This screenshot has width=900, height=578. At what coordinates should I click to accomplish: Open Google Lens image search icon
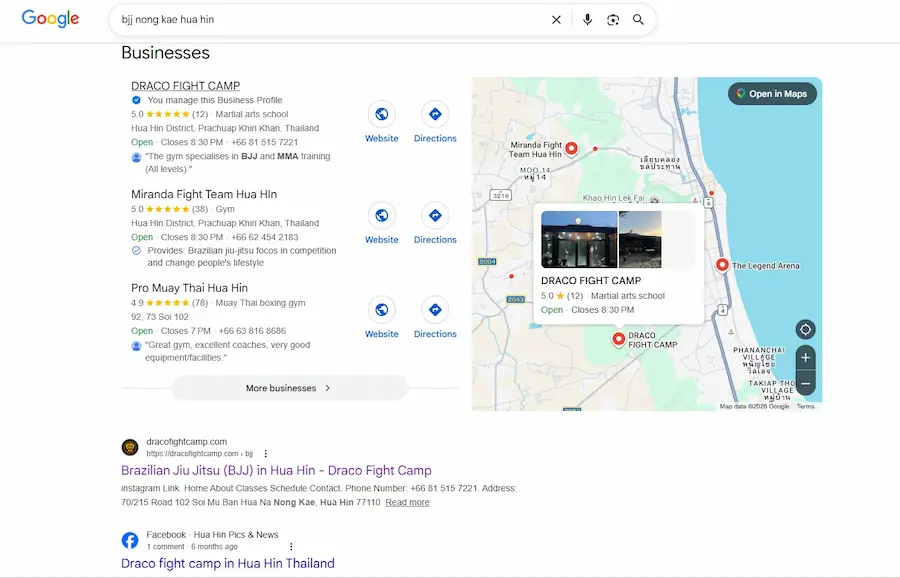613,20
